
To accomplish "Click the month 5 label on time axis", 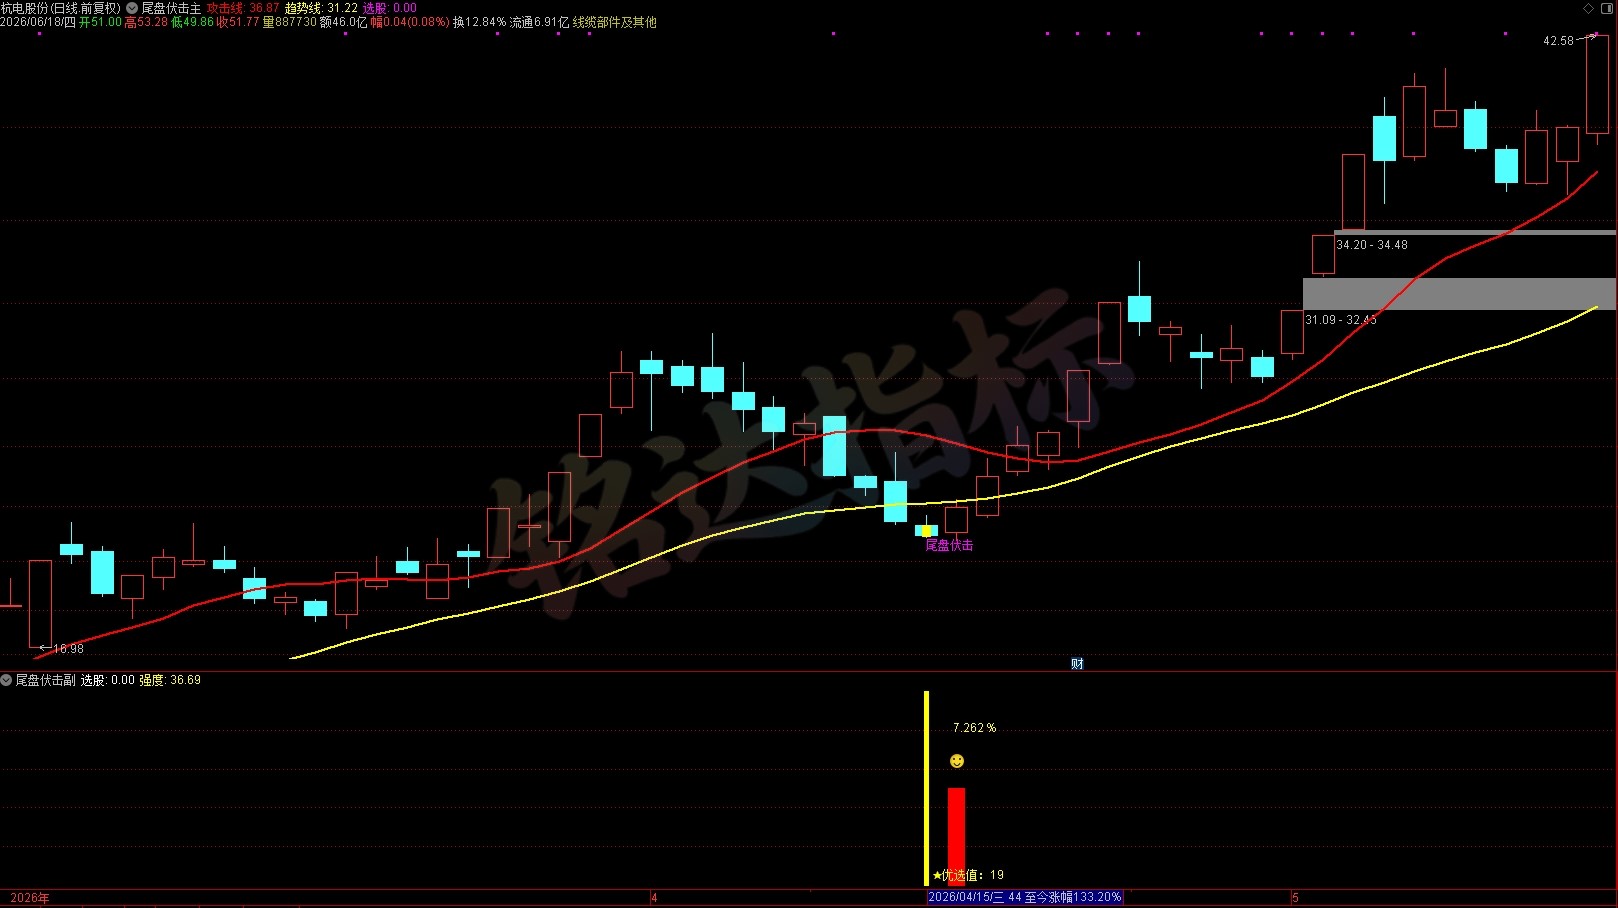I will coord(1295,898).
